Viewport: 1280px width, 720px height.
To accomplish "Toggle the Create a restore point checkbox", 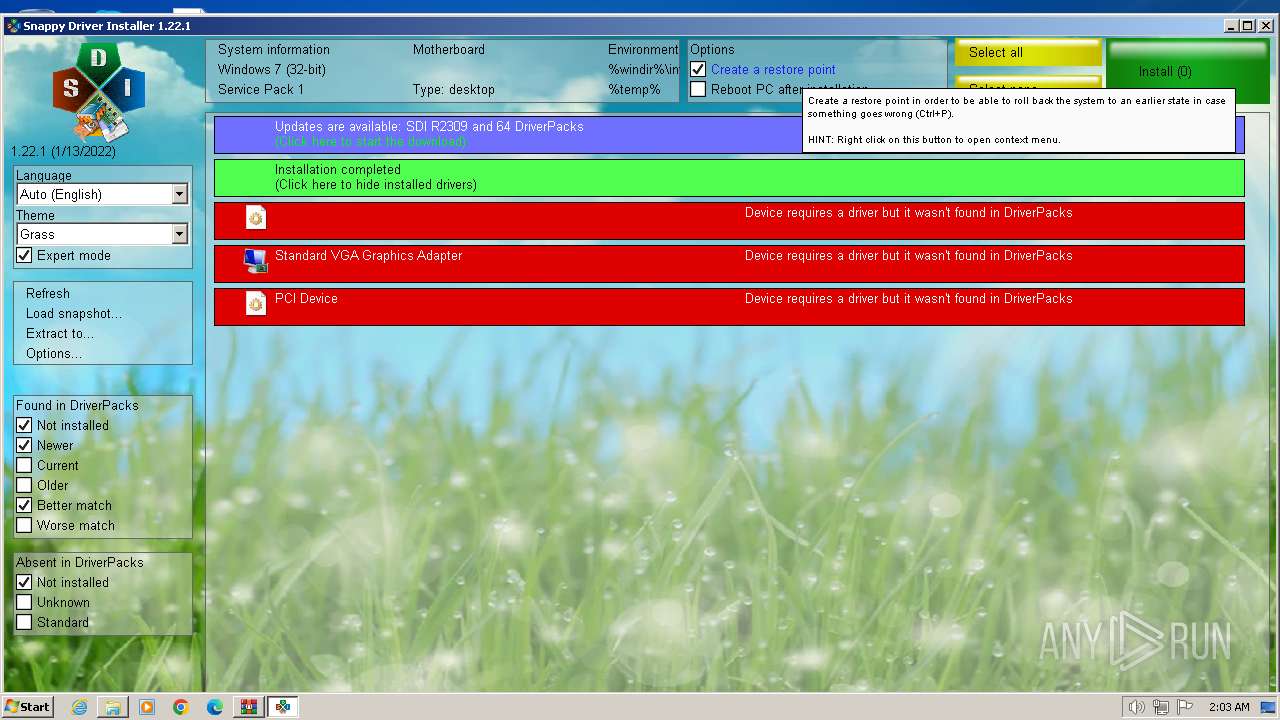I will (x=698, y=70).
